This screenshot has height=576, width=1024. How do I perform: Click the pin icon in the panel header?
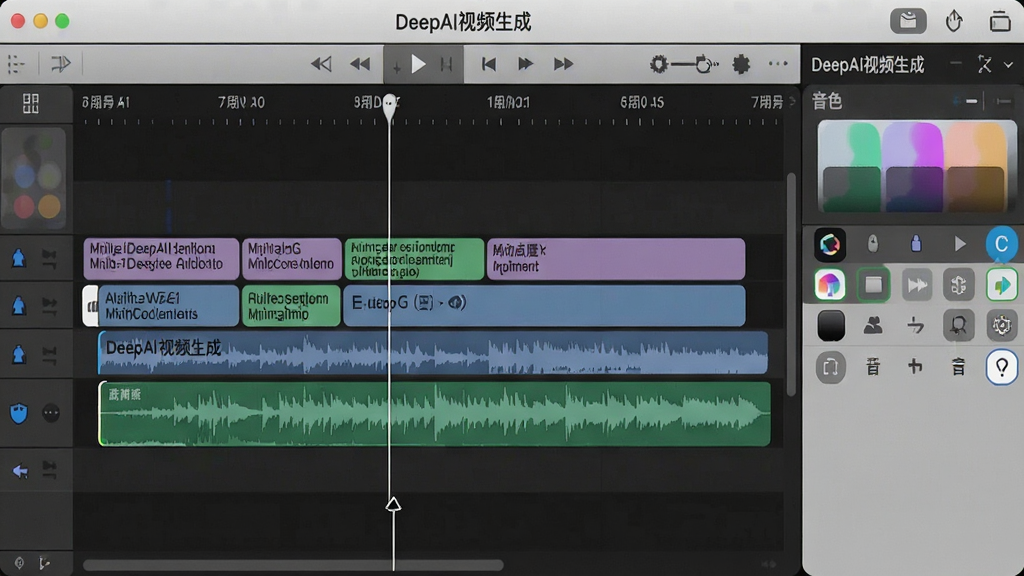[x=985, y=64]
